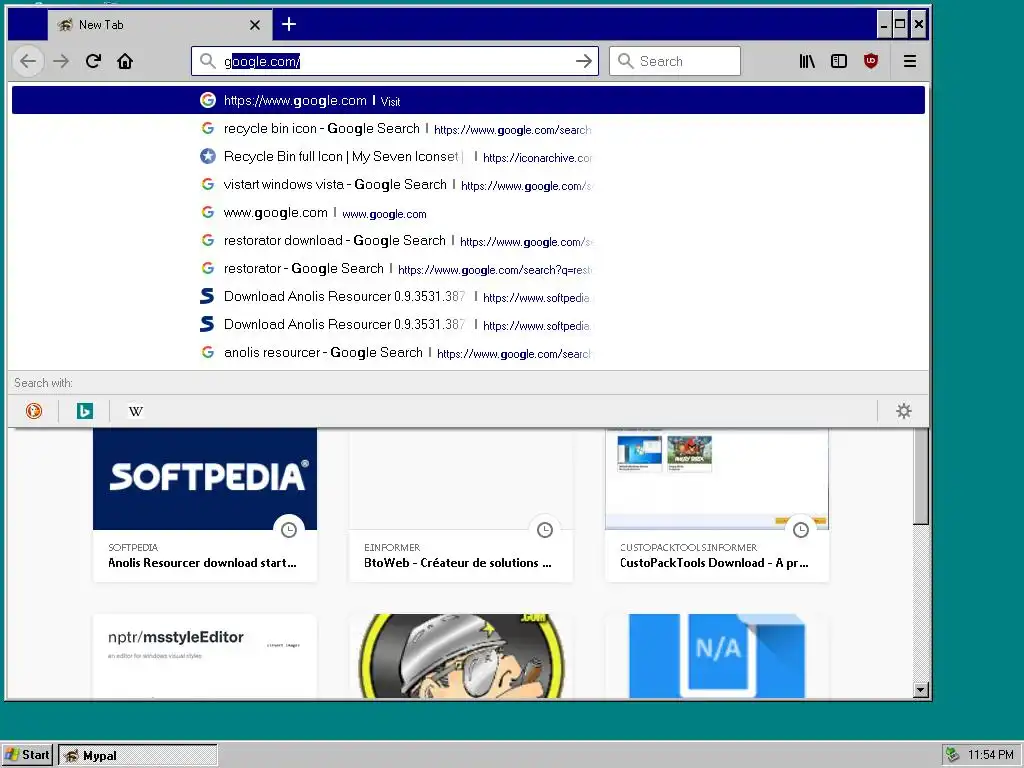The image size is (1024, 768).
Task: Open the nptr/msstyleEditor tile
Action: [x=205, y=656]
